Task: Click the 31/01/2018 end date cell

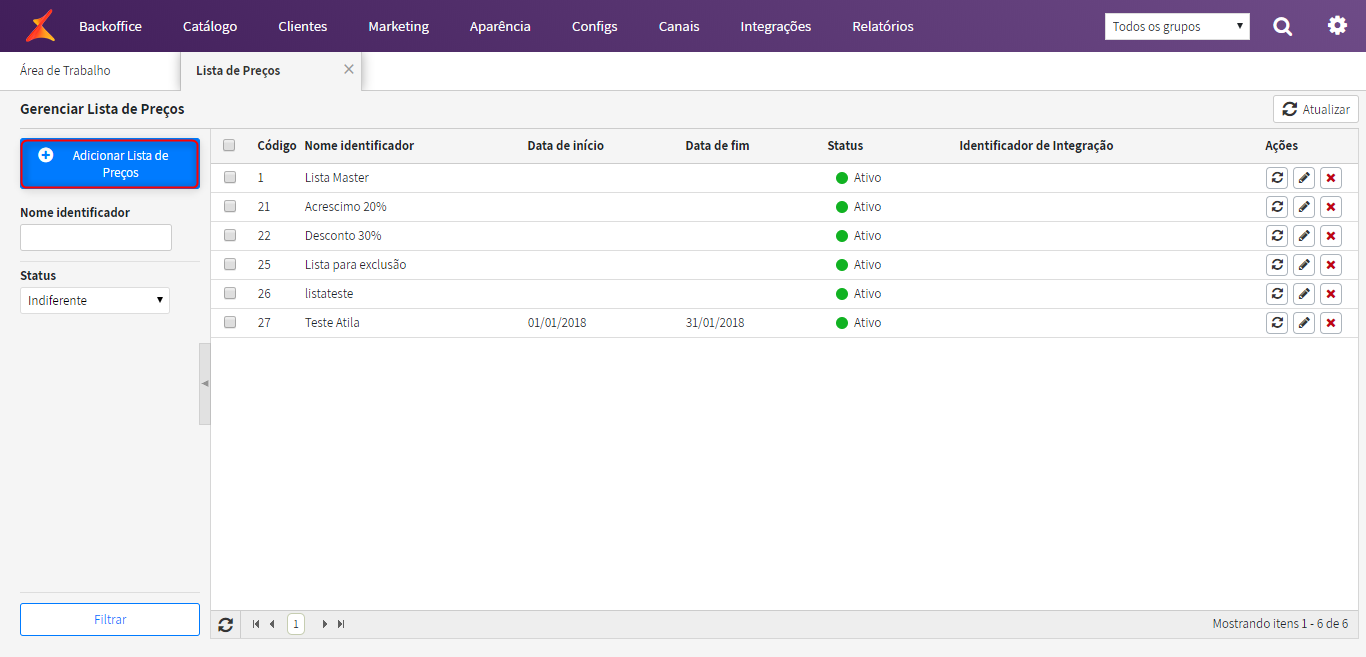Action: tap(715, 323)
